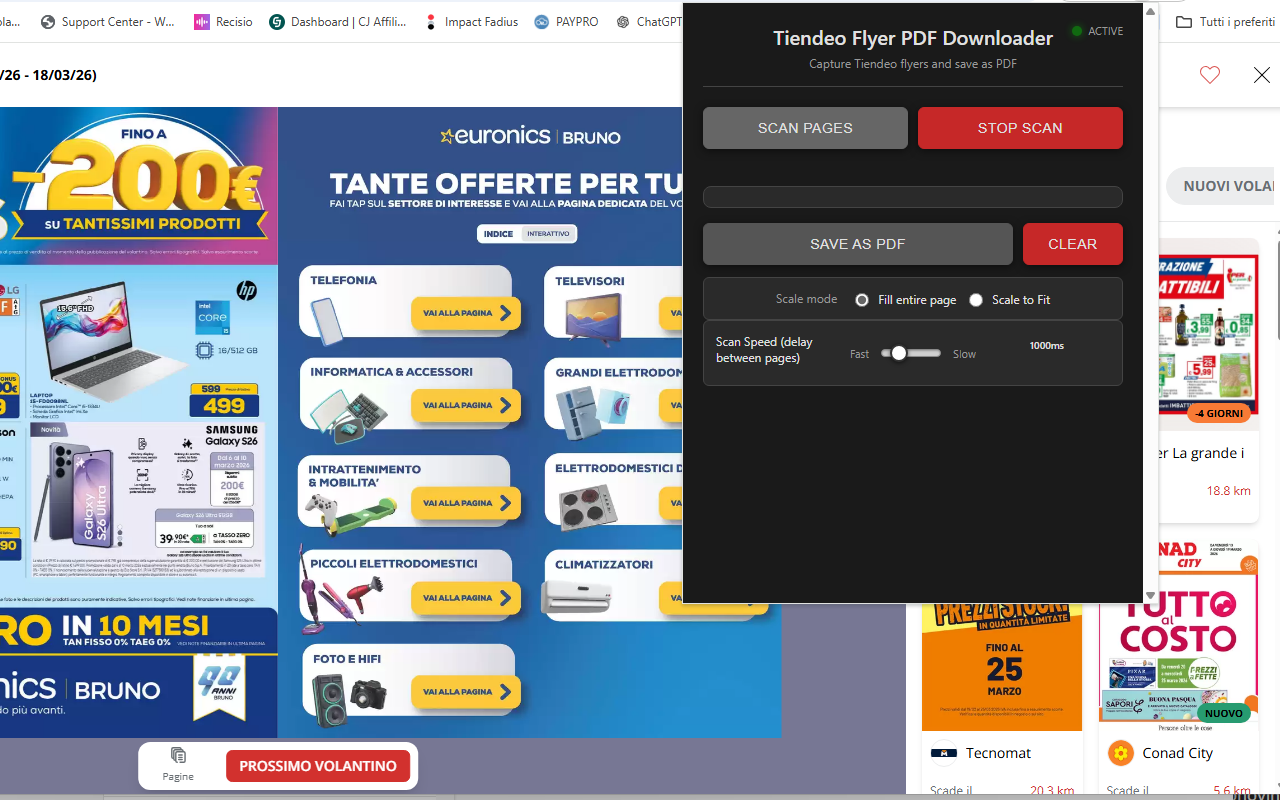Select the Fill entire page option

pos(861,299)
